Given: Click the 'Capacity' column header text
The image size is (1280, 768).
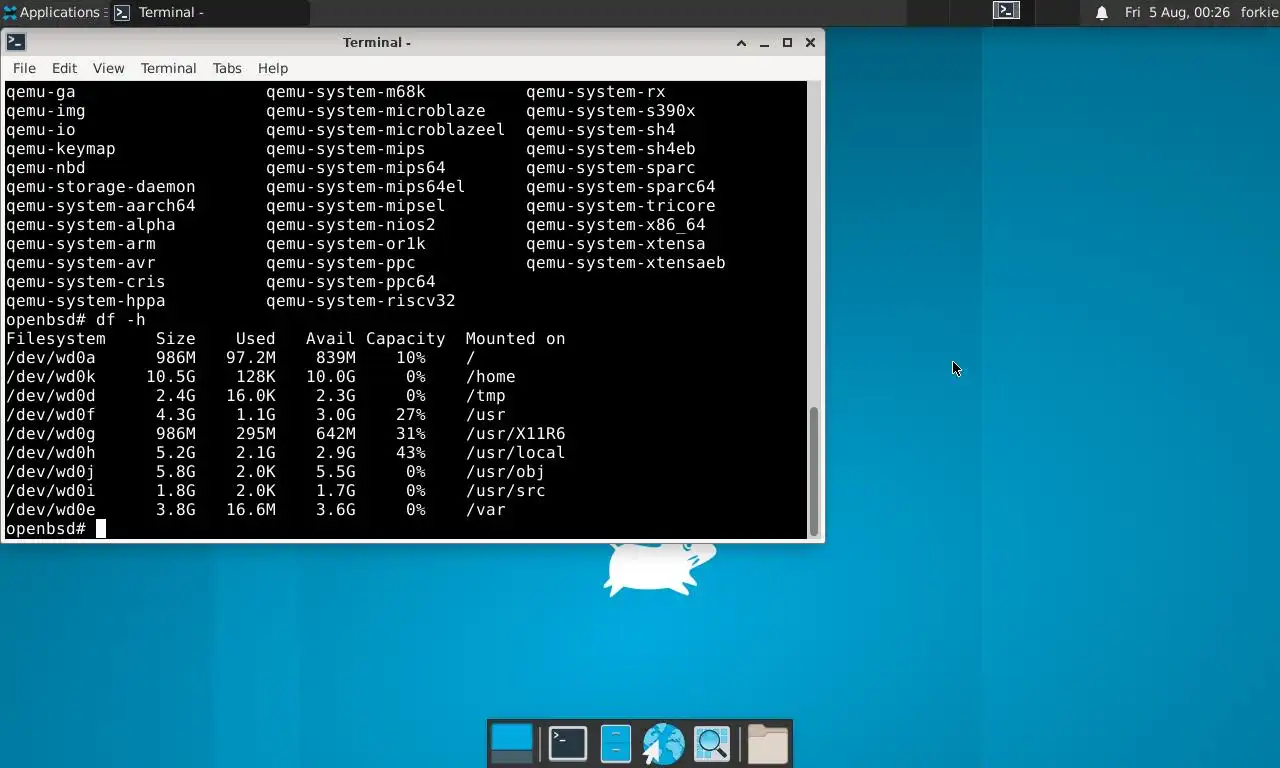Looking at the screenshot, I should coord(406,339).
